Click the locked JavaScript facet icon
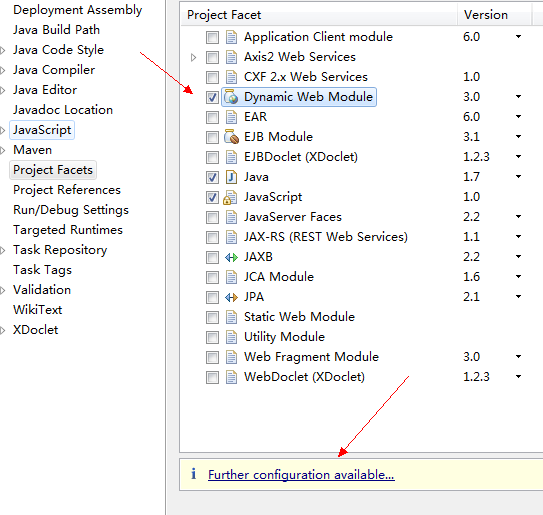This screenshot has width=543, height=515. click(x=230, y=197)
